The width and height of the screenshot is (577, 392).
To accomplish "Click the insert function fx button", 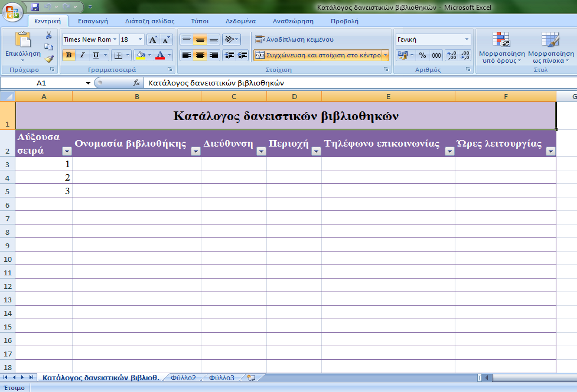I will [136, 83].
